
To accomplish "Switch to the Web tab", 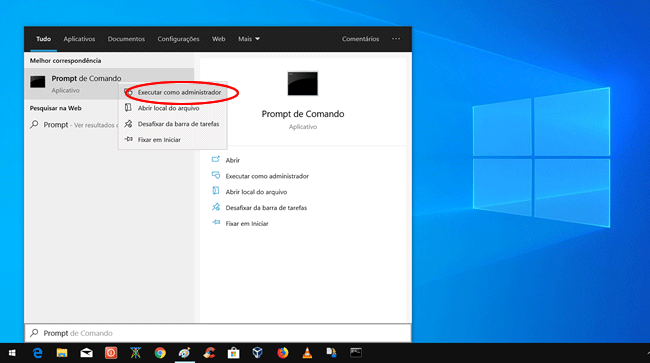I will tap(218, 39).
